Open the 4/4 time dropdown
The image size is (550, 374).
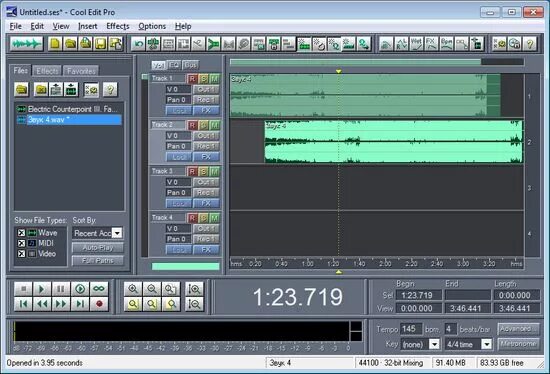point(487,344)
